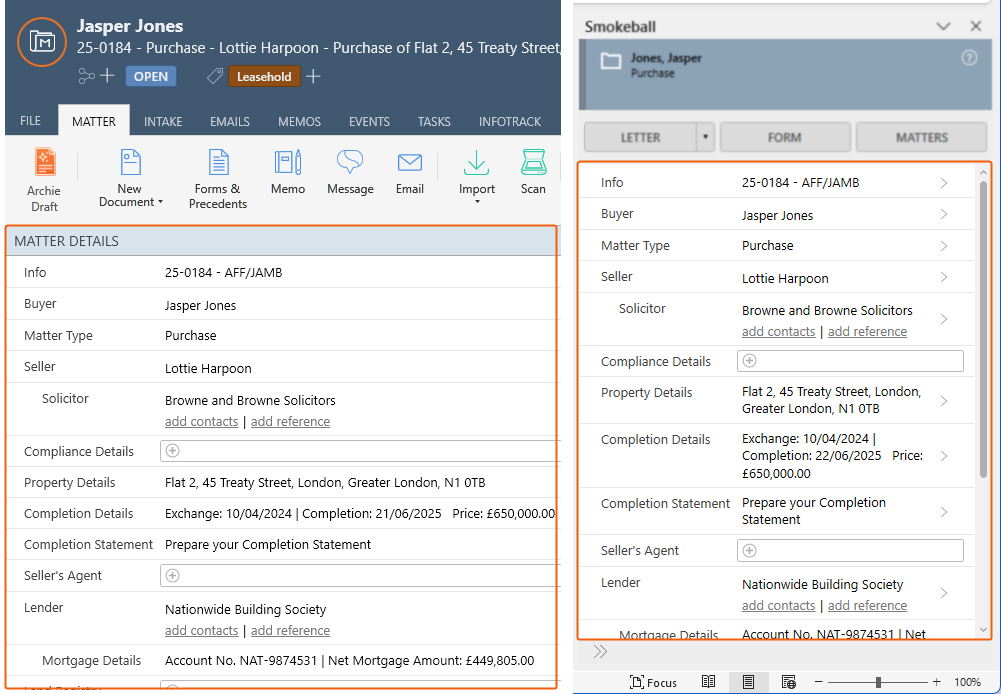Click the OPEN status badge
The image size is (1001, 694).
pos(151,77)
